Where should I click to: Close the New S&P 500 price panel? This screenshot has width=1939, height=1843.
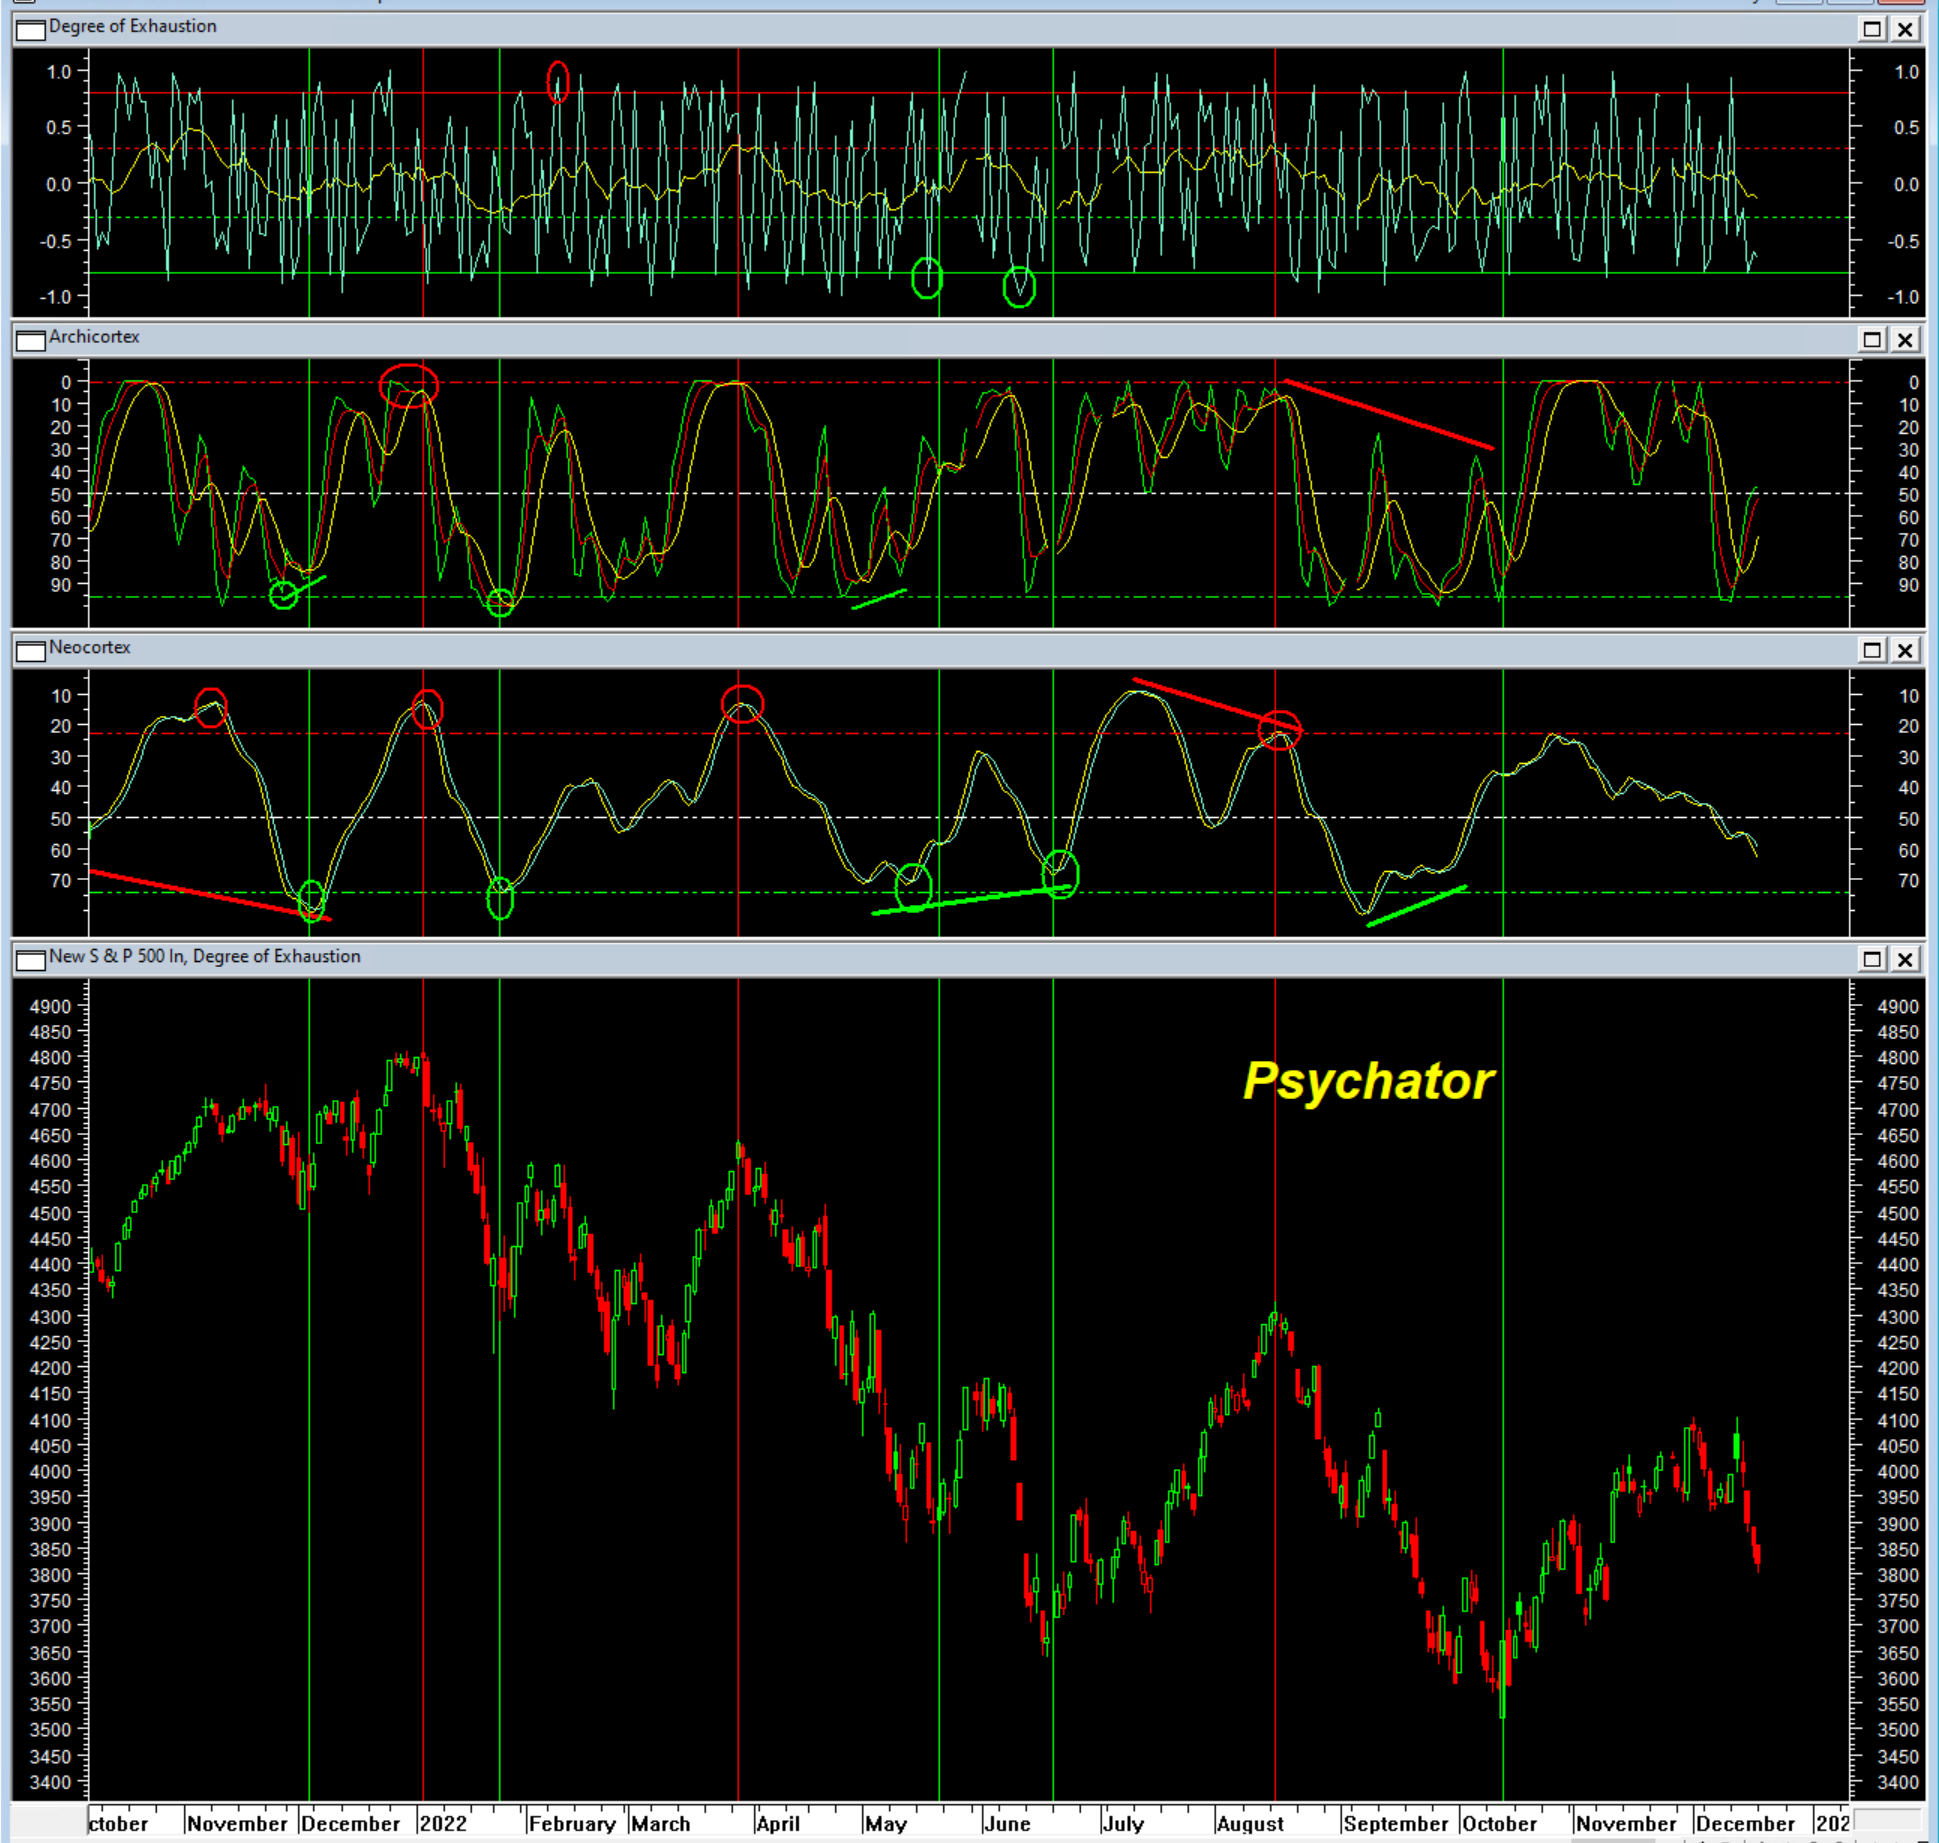click(x=1906, y=959)
